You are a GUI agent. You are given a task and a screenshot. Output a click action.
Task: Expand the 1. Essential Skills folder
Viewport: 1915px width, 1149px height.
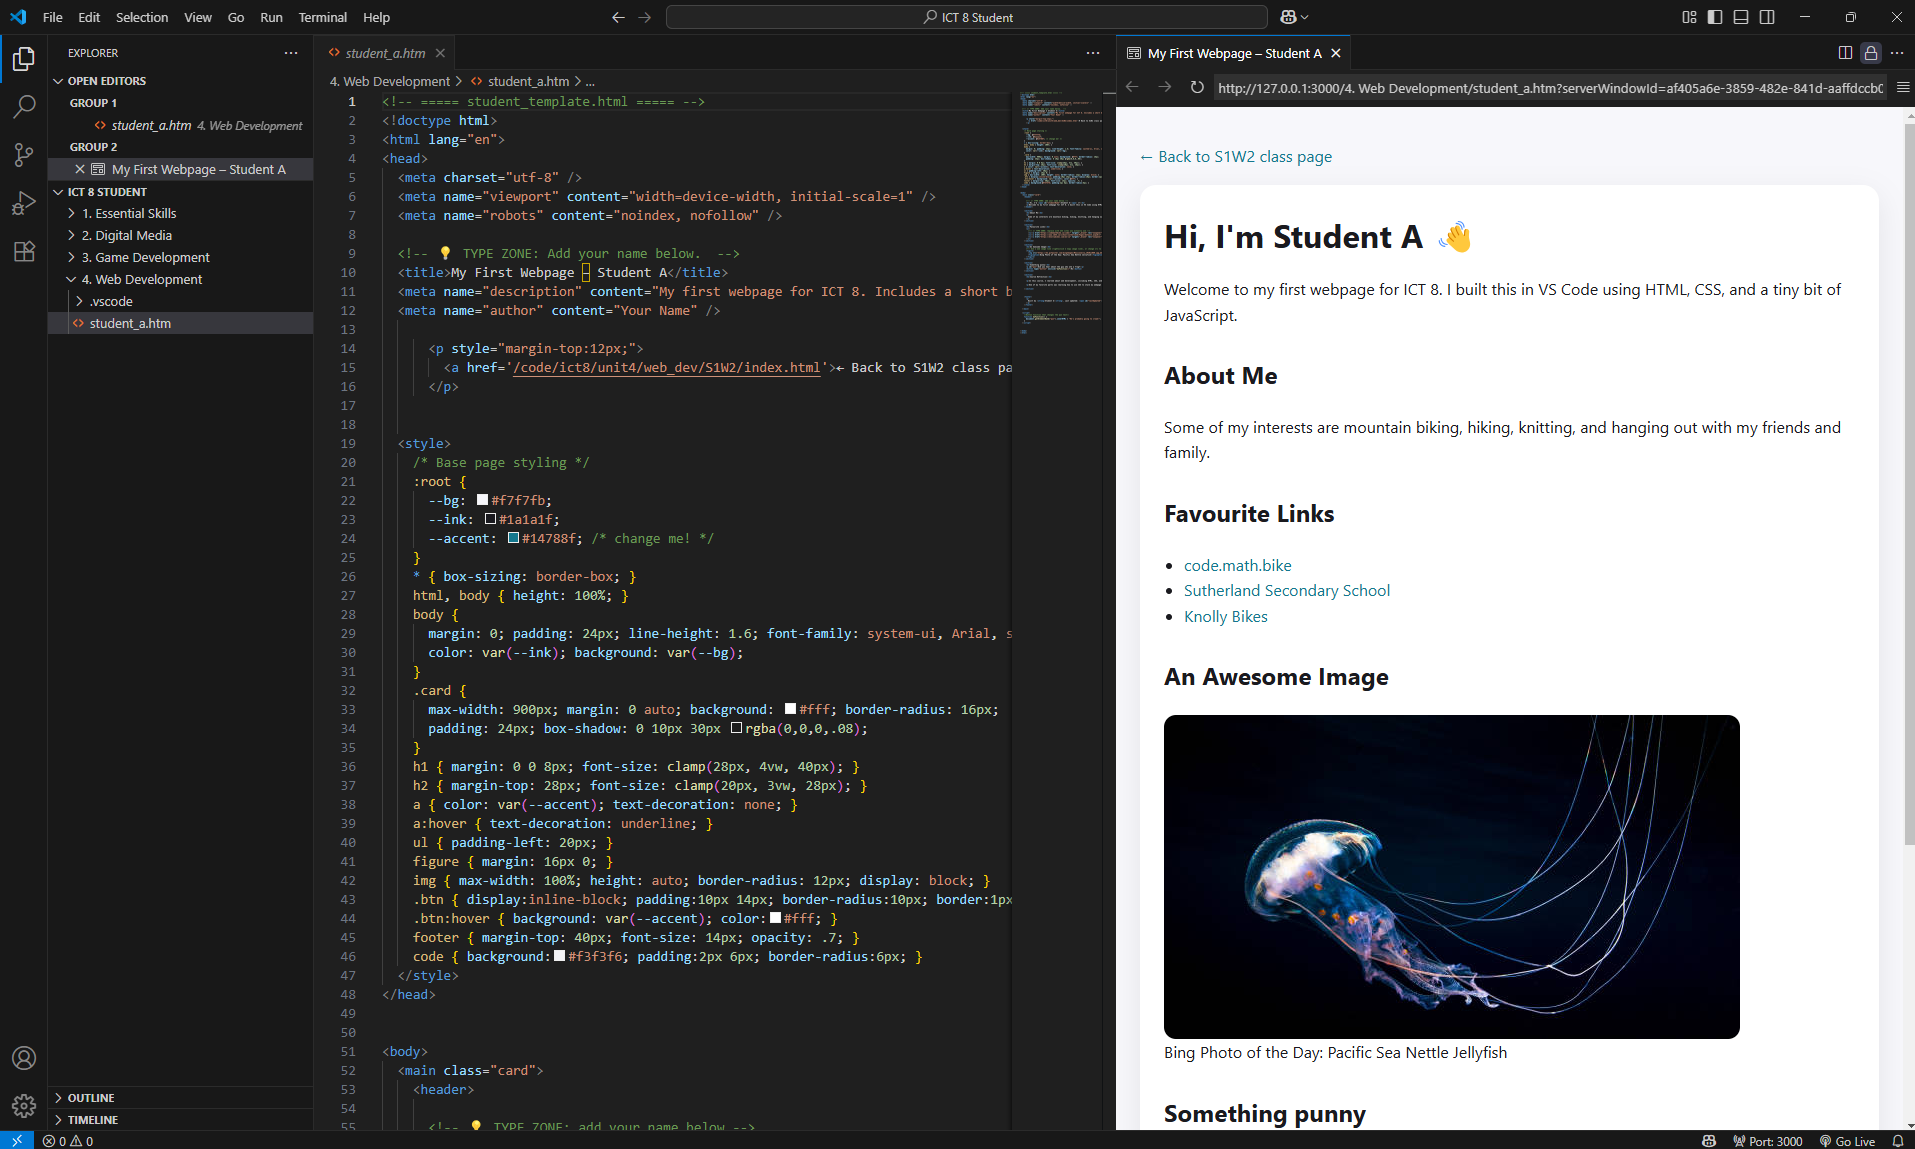129,213
